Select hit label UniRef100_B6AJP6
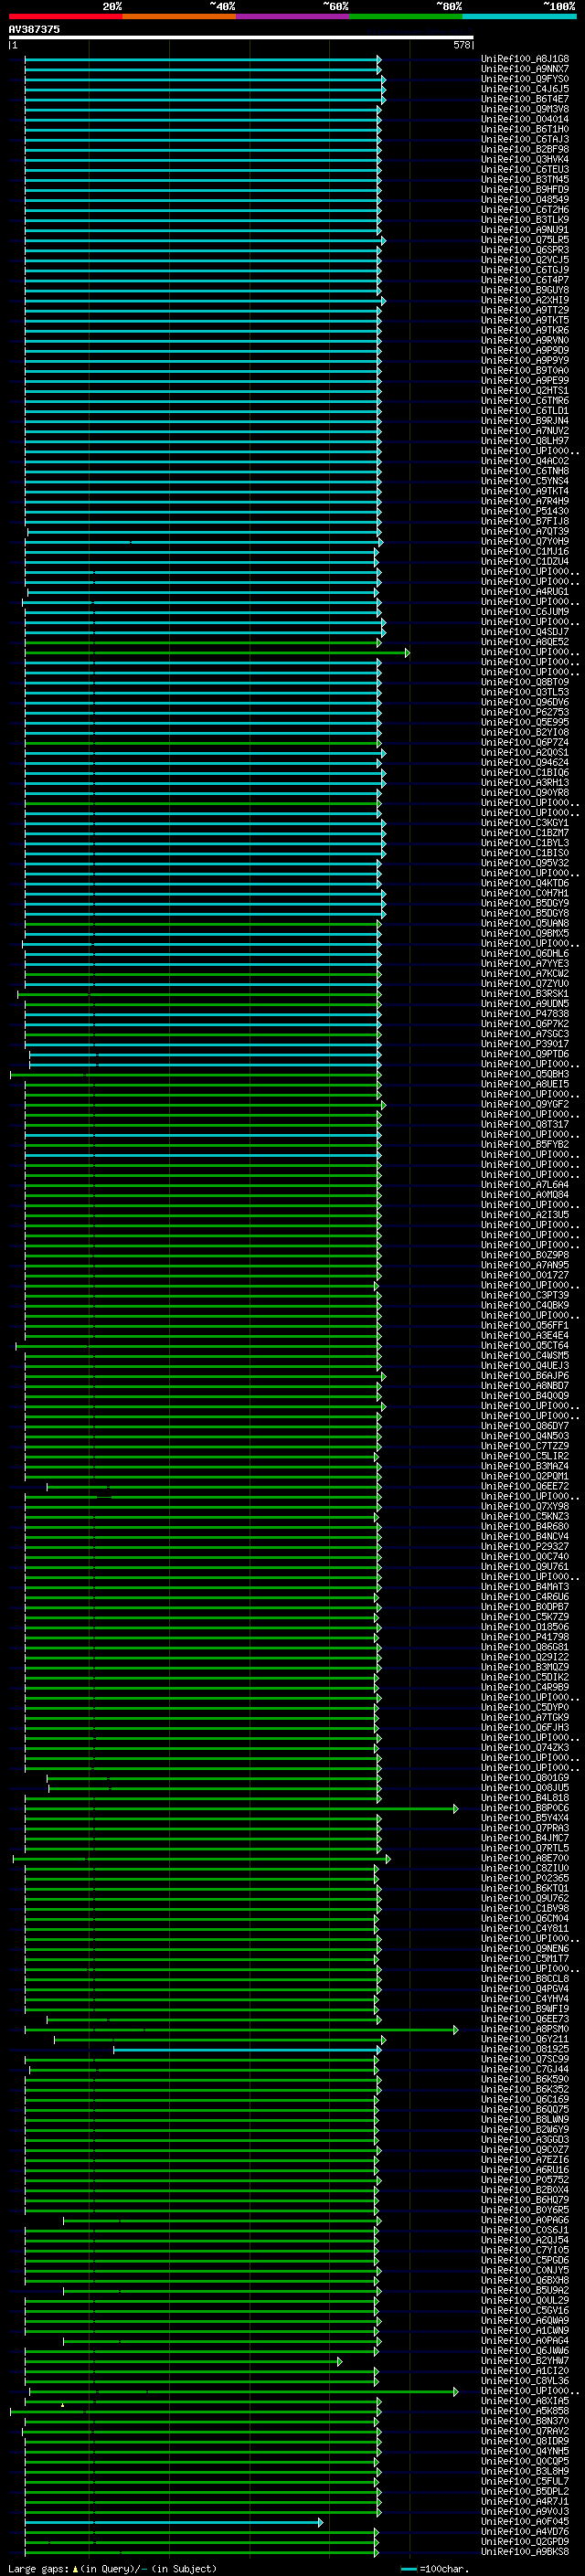Image resolution: width=585 pixels, height=2576 pixels. click(x=525, y=1376)
